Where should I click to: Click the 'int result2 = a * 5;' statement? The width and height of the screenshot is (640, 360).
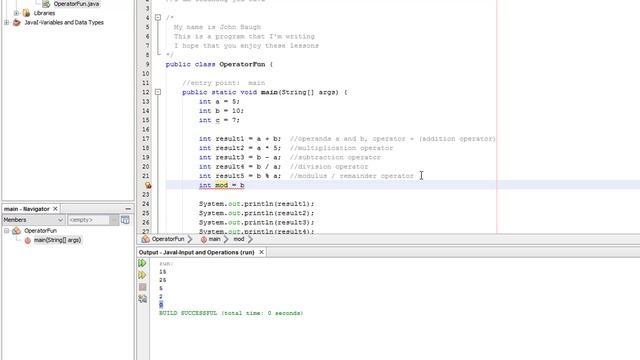240,148
